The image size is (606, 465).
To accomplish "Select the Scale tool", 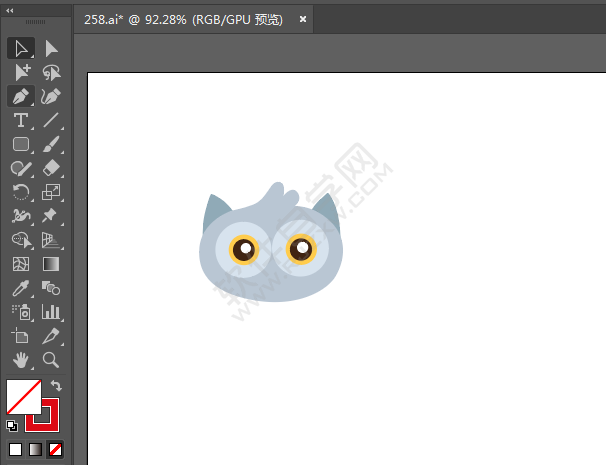I will click(51, 192).
